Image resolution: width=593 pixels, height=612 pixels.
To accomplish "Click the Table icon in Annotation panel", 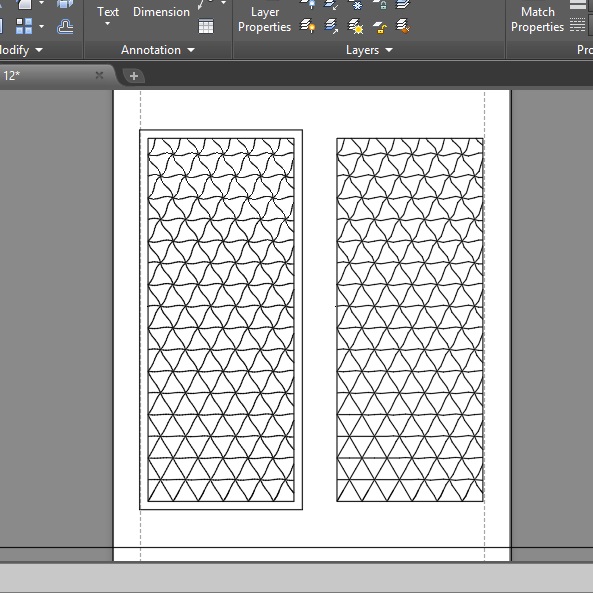I will click(x=206, y=27).
